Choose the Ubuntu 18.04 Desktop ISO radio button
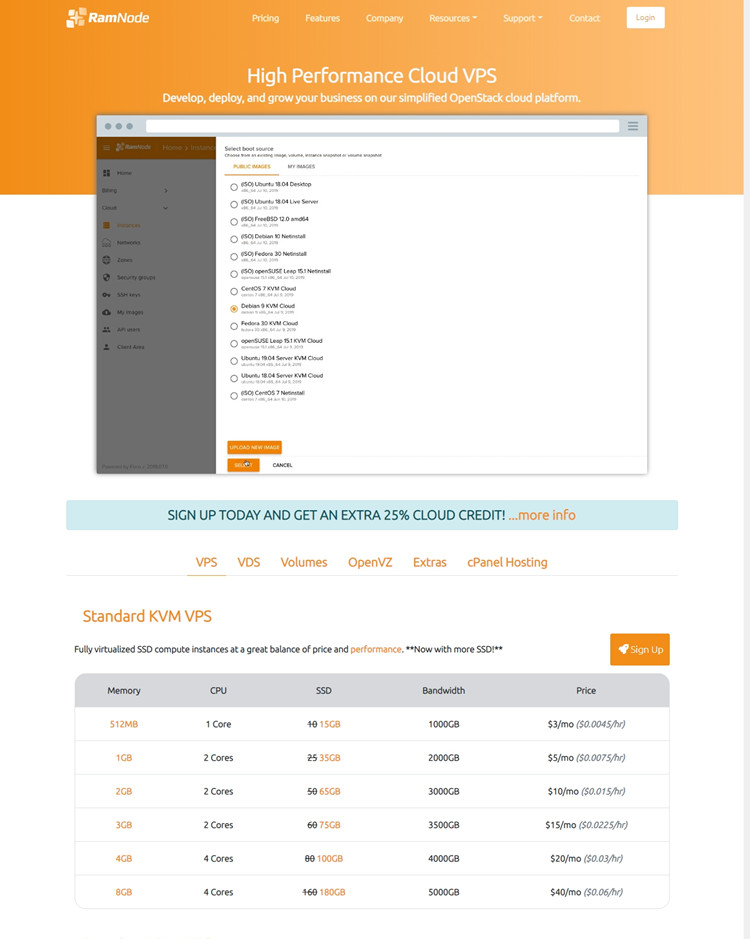 [x=234, y=187]
